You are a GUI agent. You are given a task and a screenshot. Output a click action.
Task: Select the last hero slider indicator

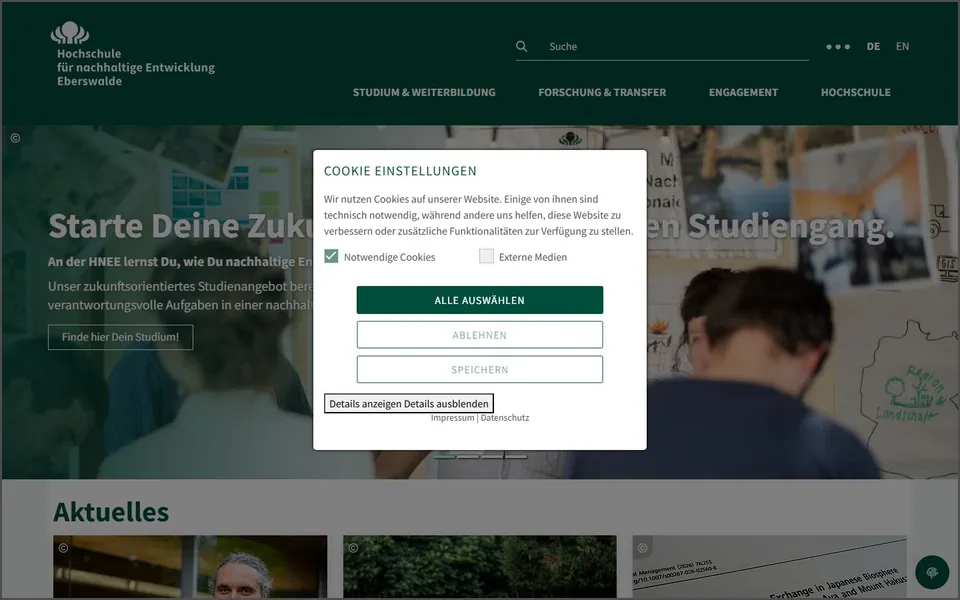[516, 456]
